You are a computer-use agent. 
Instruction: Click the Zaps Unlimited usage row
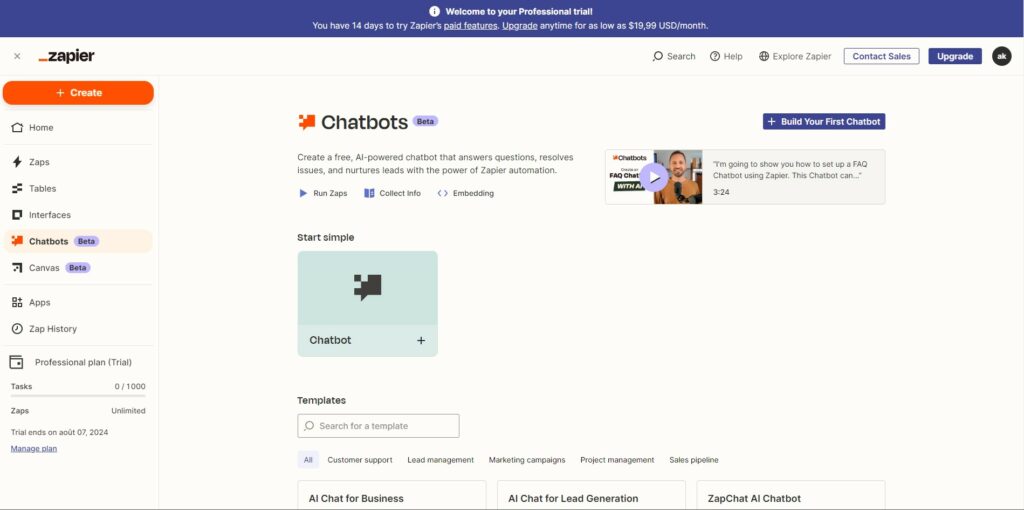pos(78,411)
